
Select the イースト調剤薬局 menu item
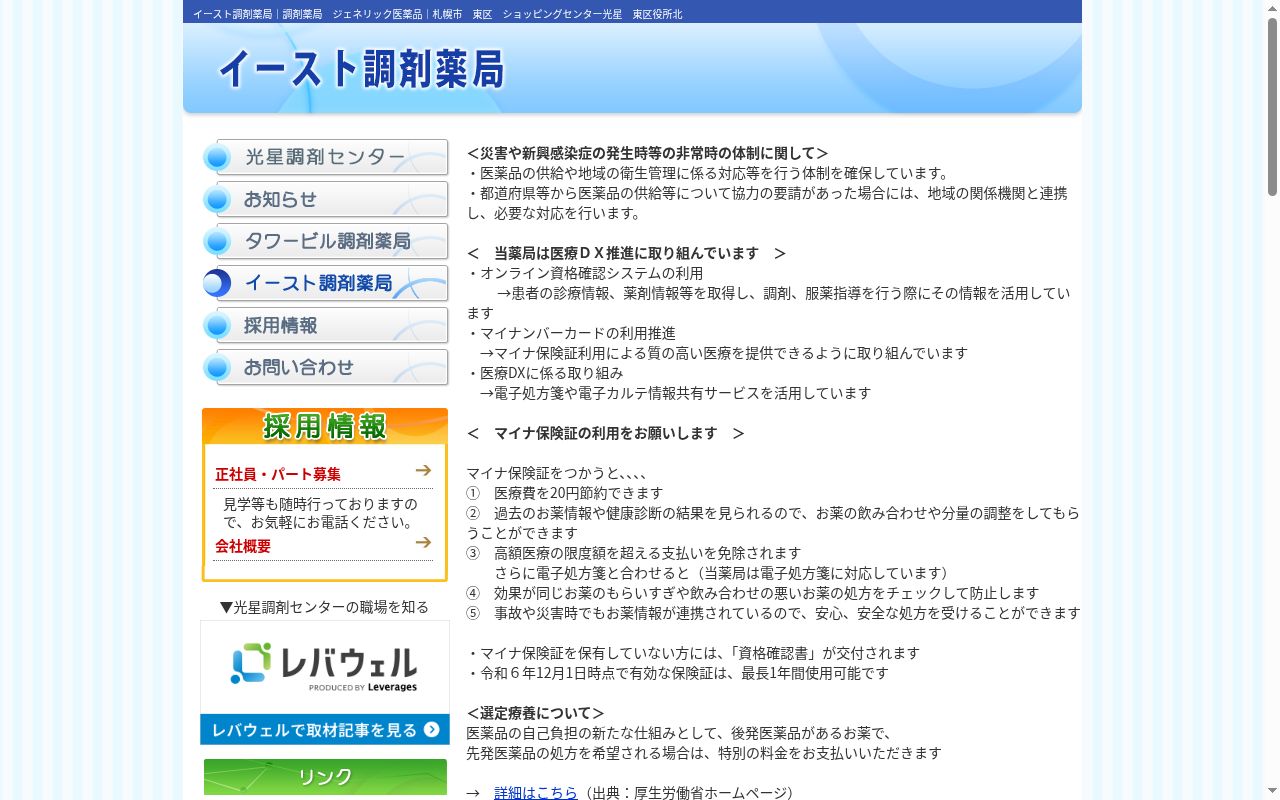click(x=325, y=283)
